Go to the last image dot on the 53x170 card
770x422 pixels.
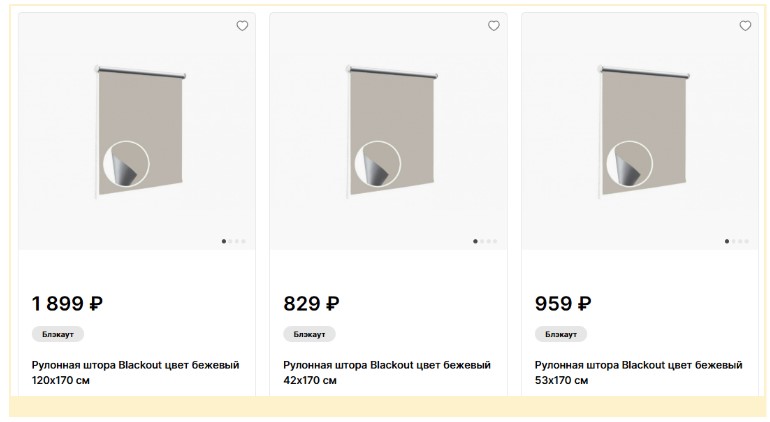point(746,241)
